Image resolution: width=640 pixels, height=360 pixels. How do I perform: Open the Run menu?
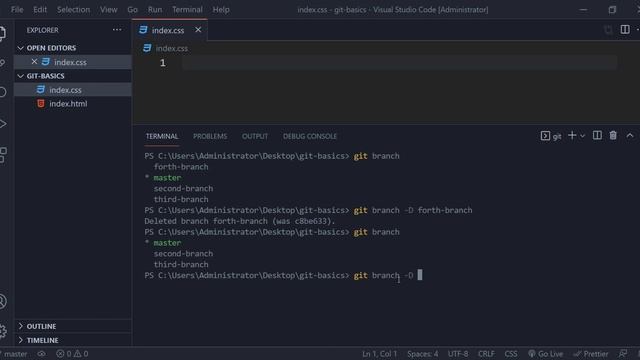pyautogui.click(x=155, y=9)
